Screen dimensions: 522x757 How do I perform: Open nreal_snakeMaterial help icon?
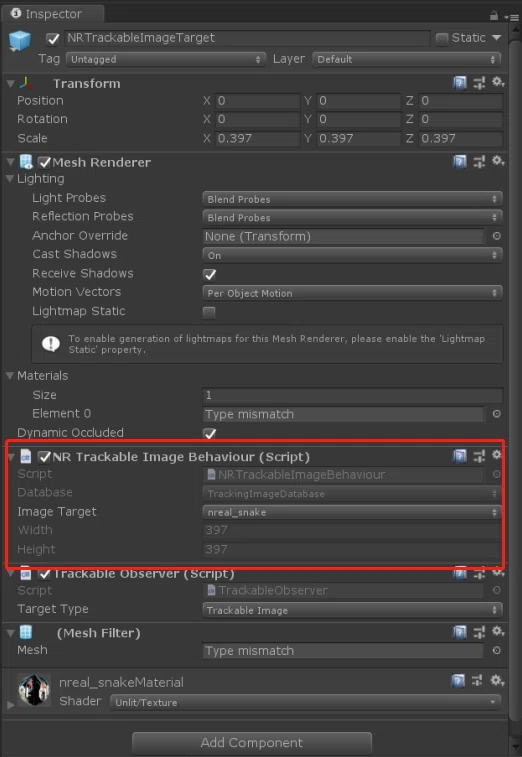[459, 681]
